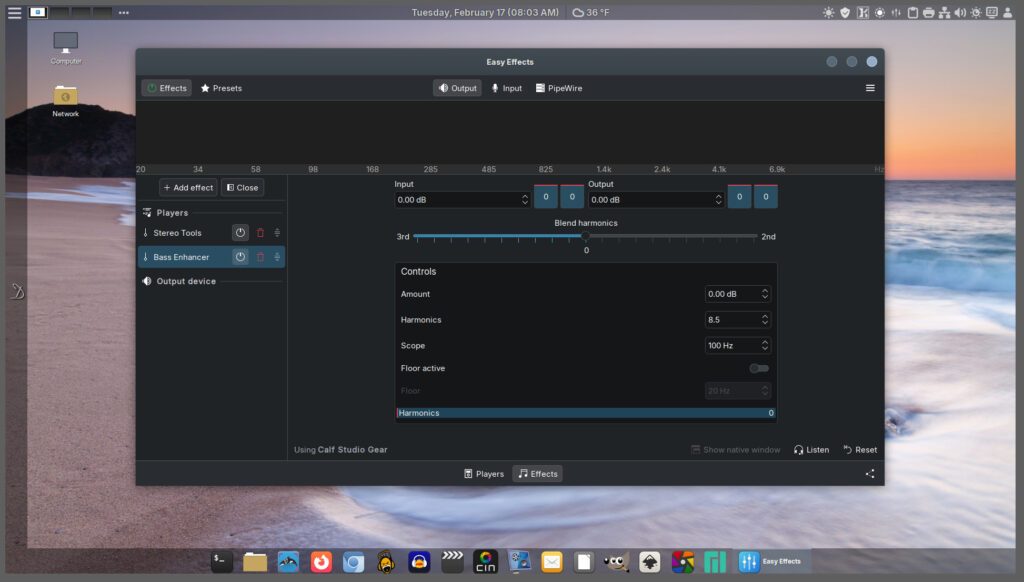The height and width of the screenshot is (582, 1024).
Task: Click the Add effect button
Action: [x=188, y=187]
